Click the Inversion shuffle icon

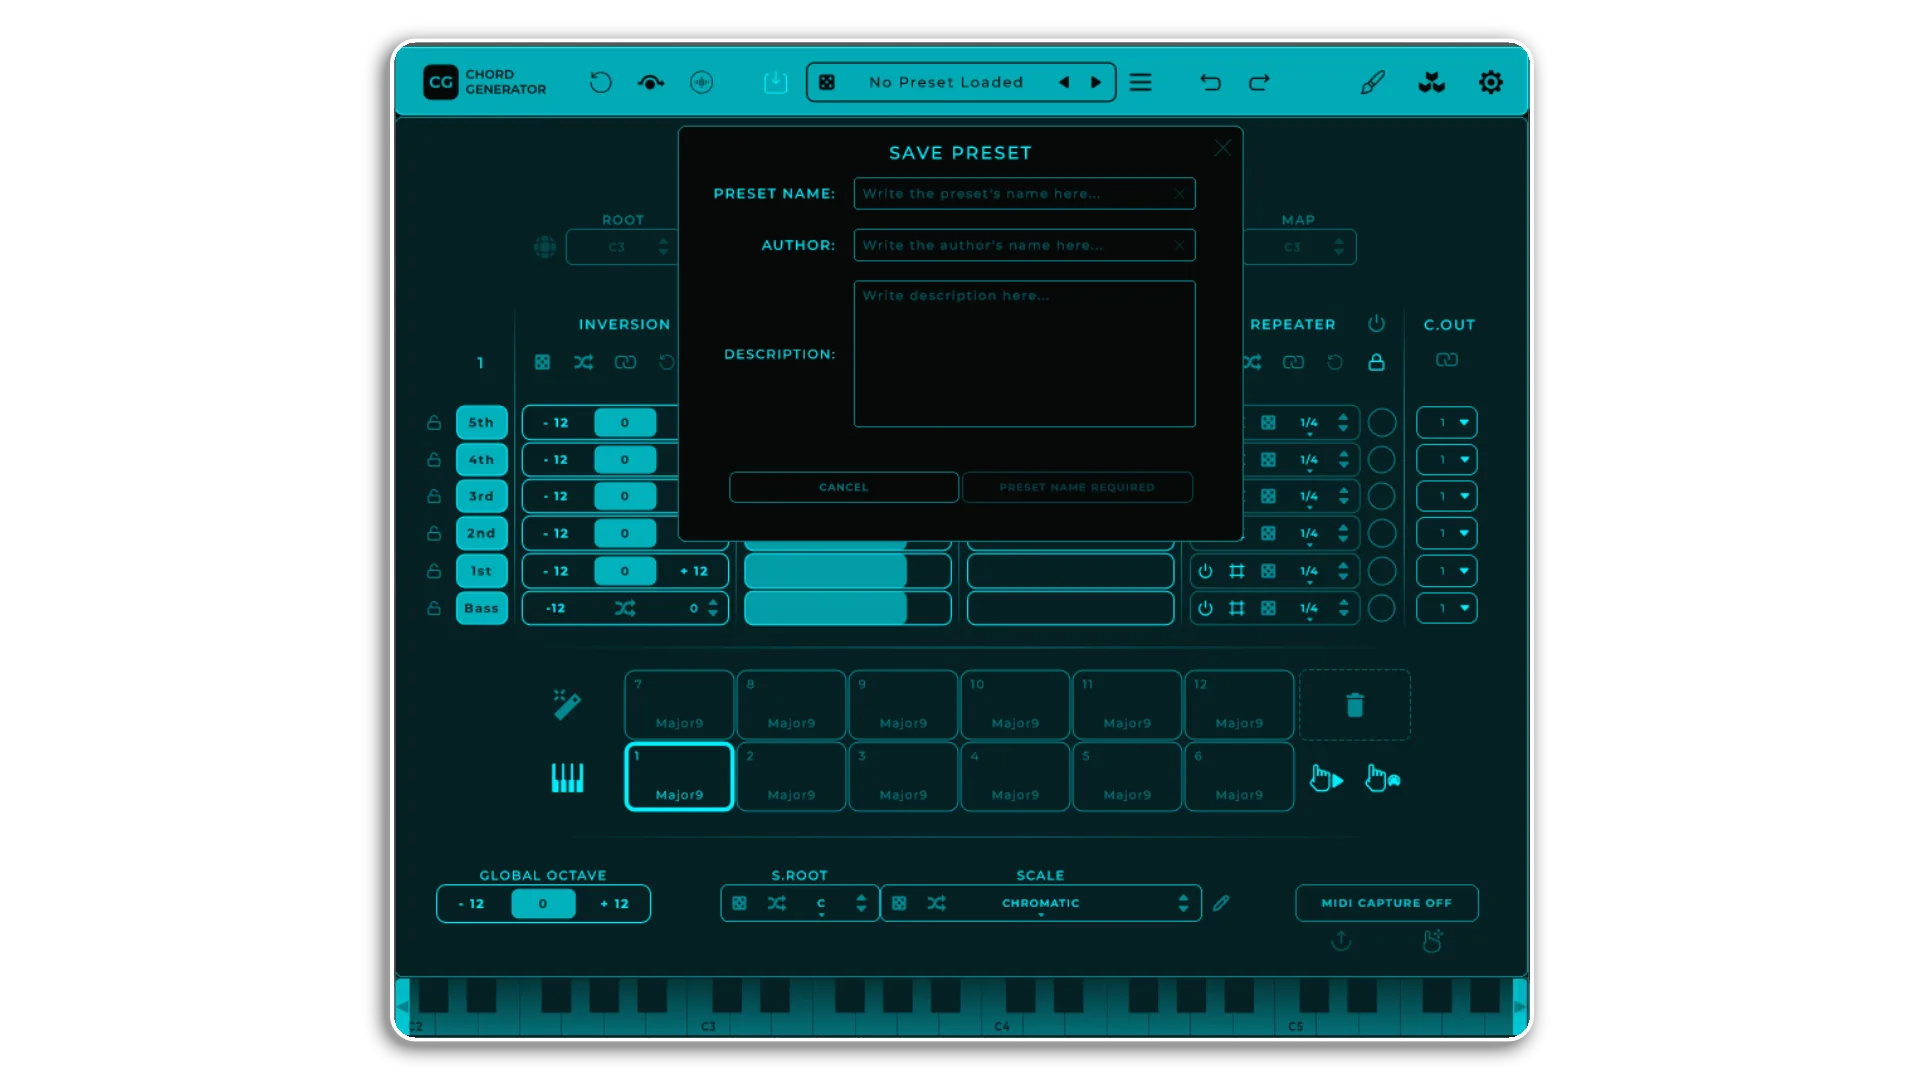click(584, 362)
